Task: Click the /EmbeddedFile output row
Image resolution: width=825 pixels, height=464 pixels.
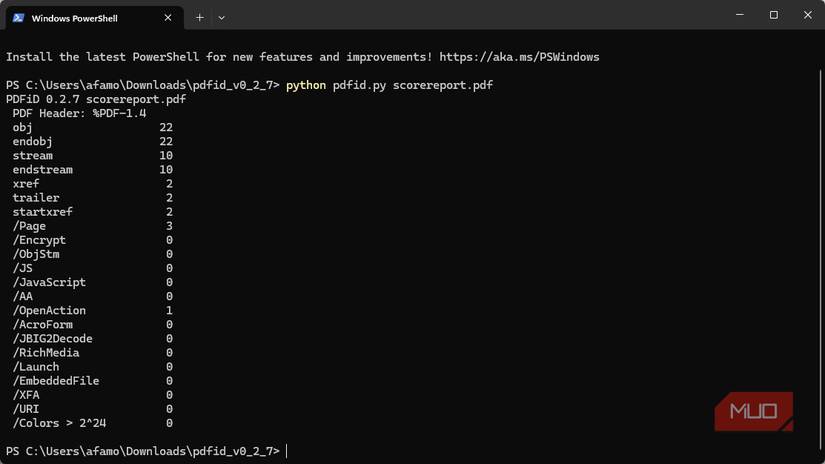Action: click(56, 381)
